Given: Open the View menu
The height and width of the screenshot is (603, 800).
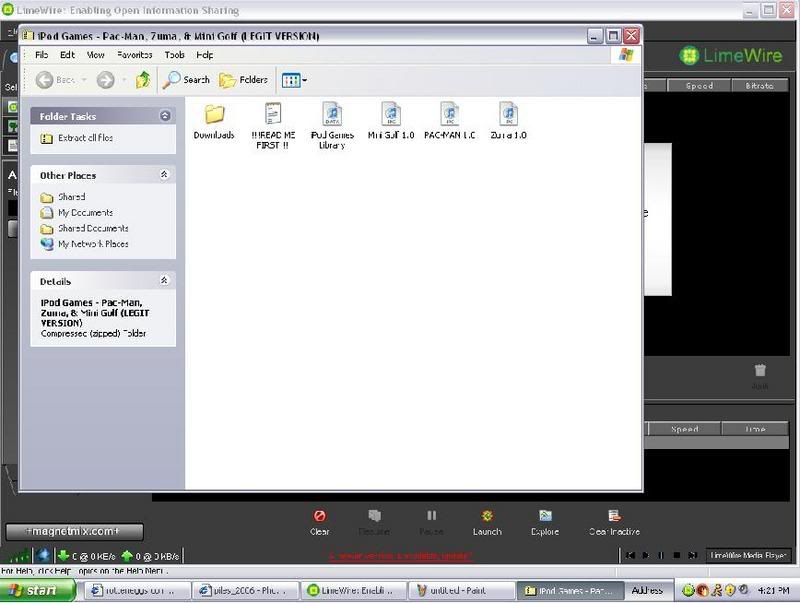Looking at the screenshot, I should pos(95,55).
